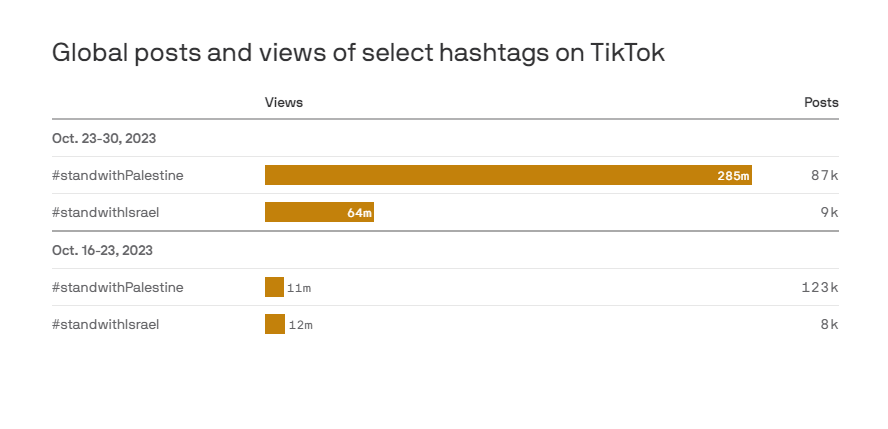Viewport: 888px width, 429px height.
Task: Click the small orange bar beside 11m
Action: pyautogui.click(x=274, y=288)
